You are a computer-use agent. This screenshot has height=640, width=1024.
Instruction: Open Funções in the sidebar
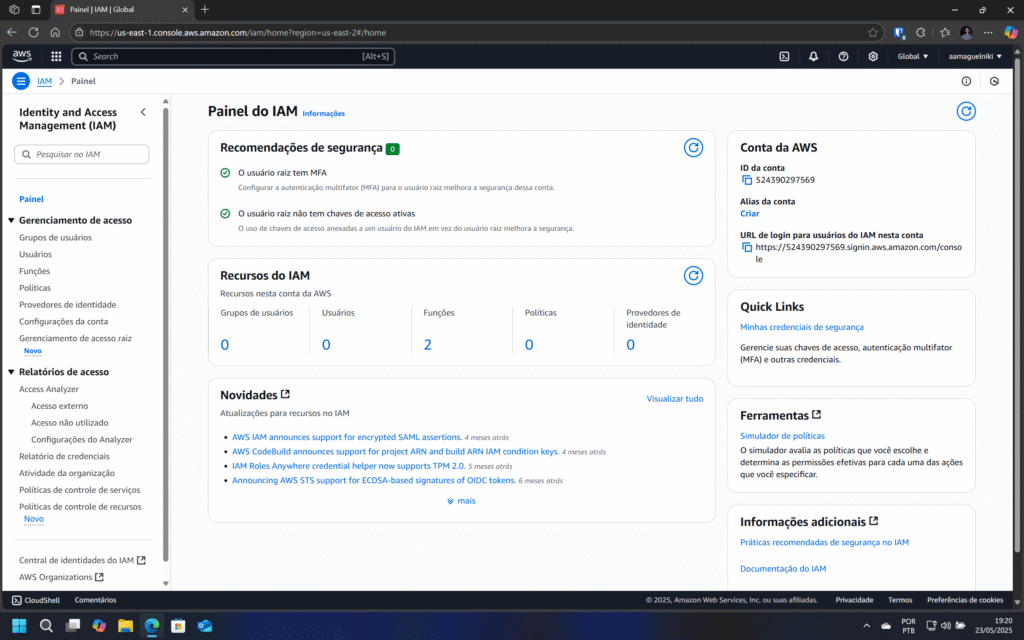[x=35, y=271]
